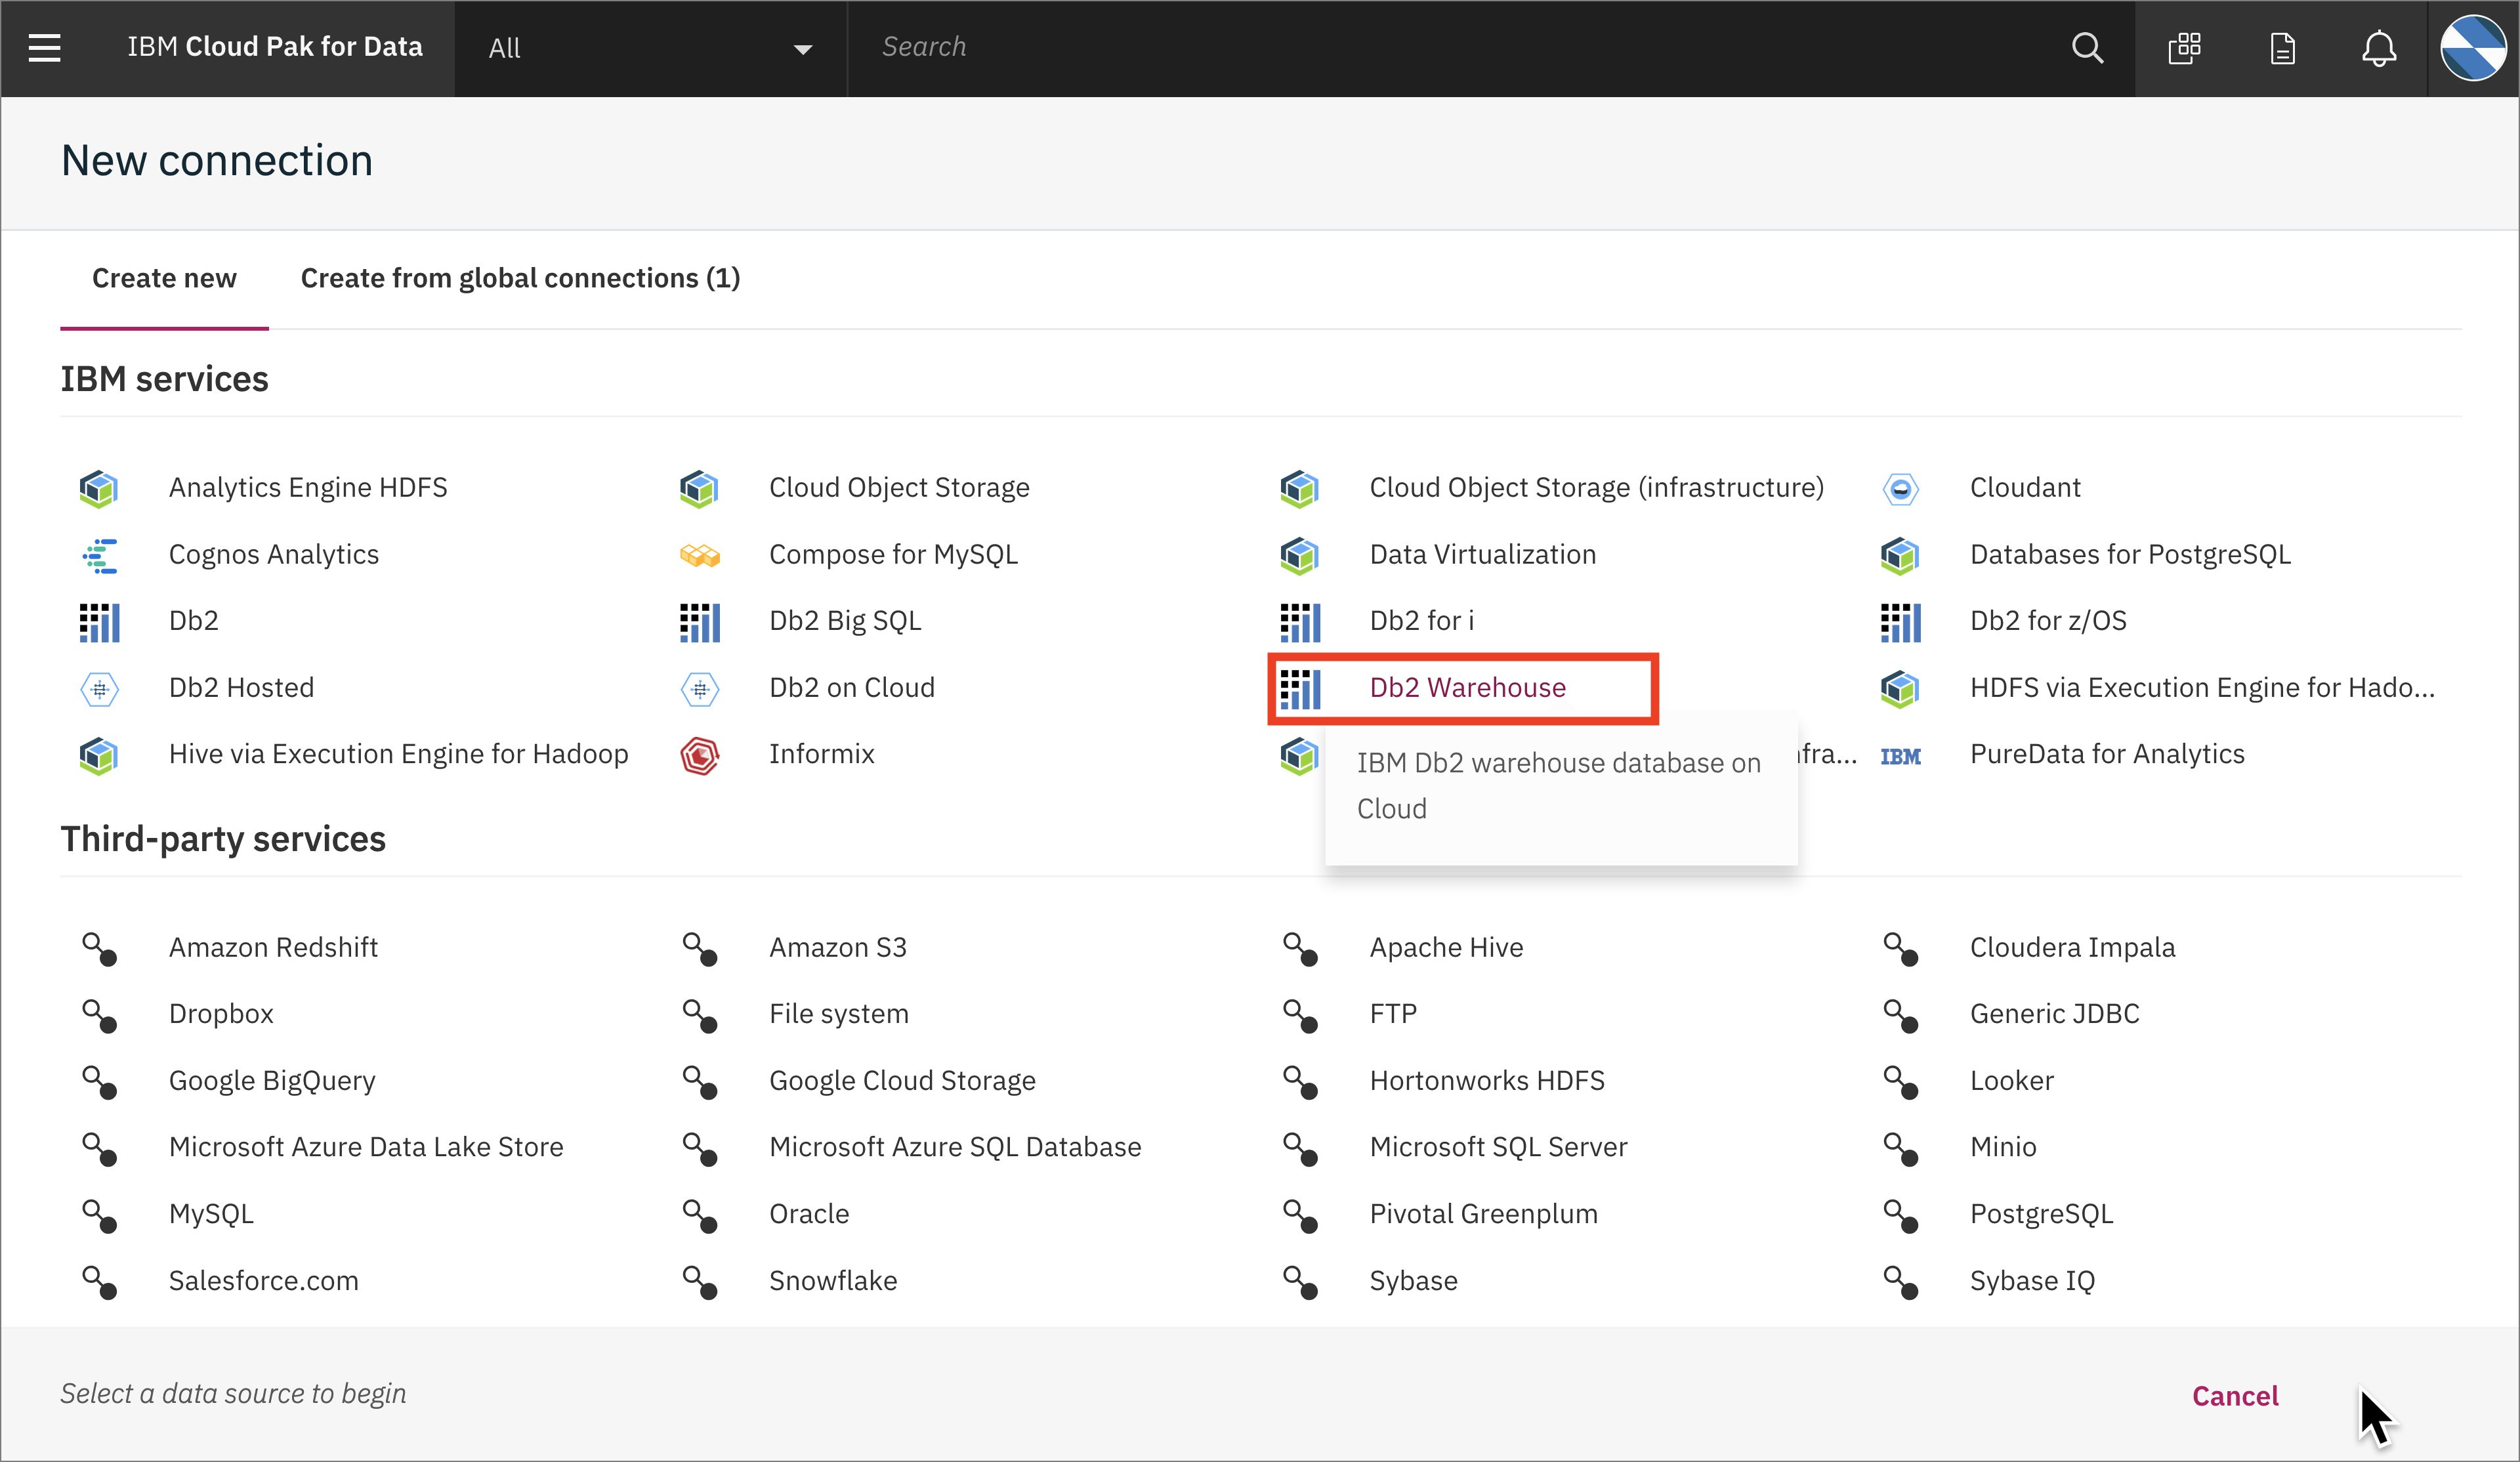The height and width of the screenshot is (1462, 2520).
Task: Select Sybase connection
Action: tap(1413, 1280)
